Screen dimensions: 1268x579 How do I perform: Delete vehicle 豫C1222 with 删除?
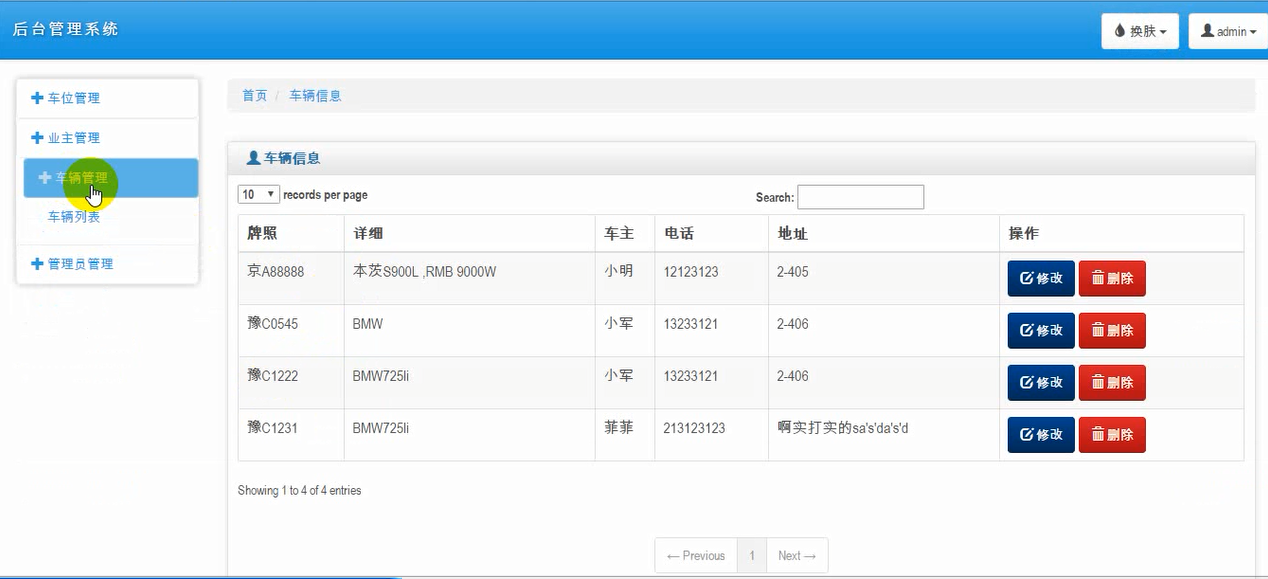click(1112, 382)
